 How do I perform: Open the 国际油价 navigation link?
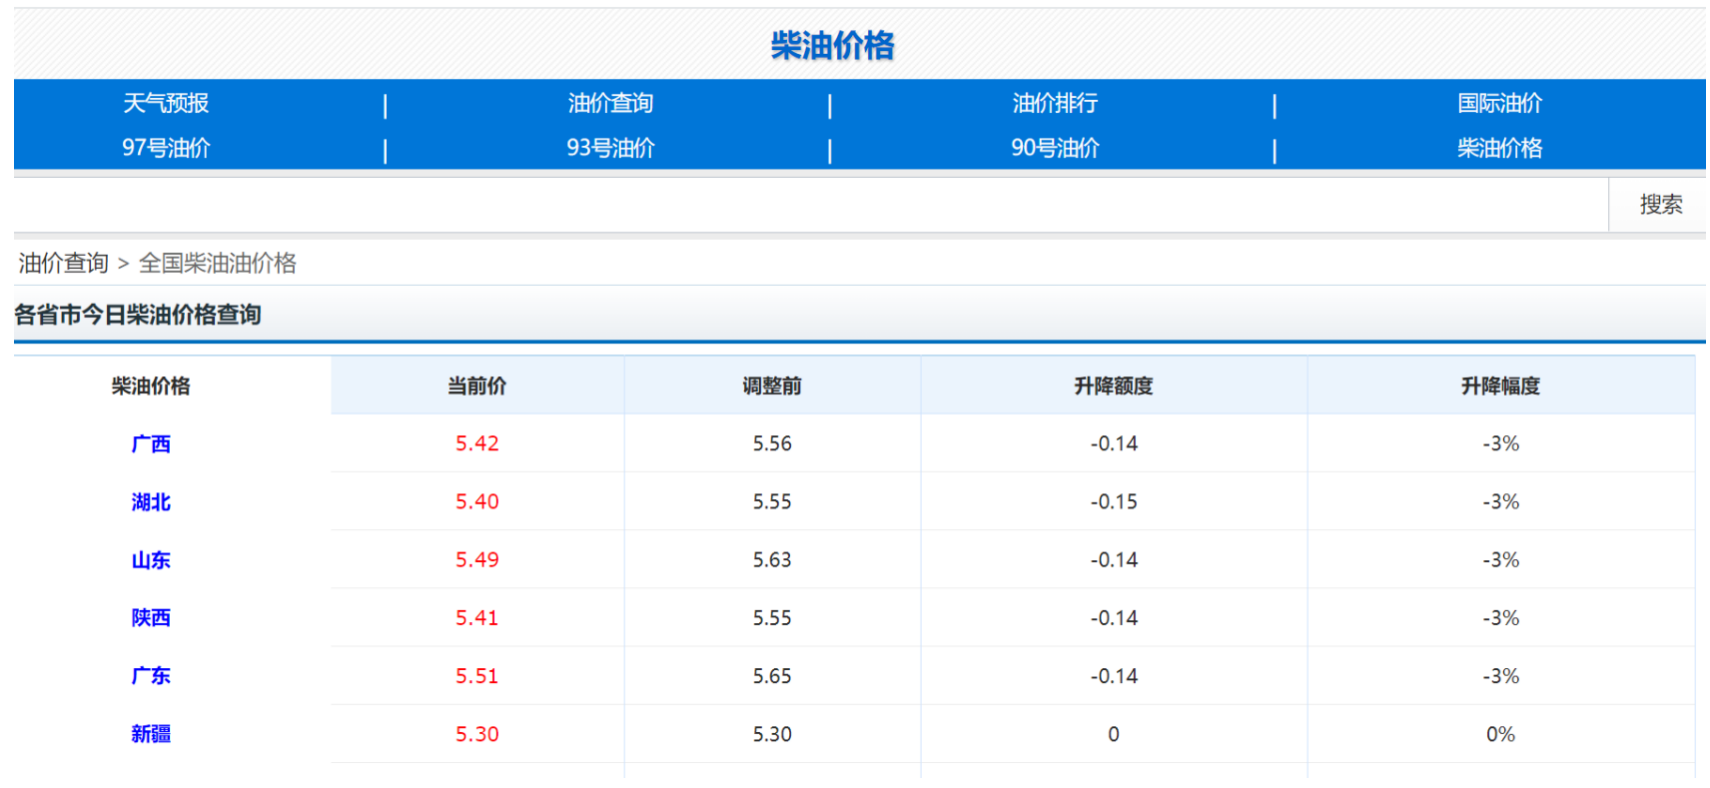click(x=1499, y=103)
